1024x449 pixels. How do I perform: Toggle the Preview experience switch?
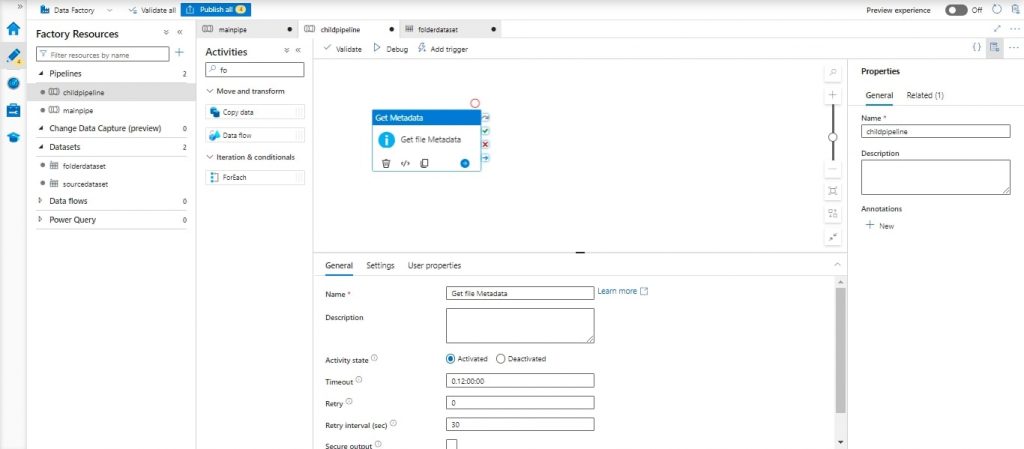coord(956,10)
